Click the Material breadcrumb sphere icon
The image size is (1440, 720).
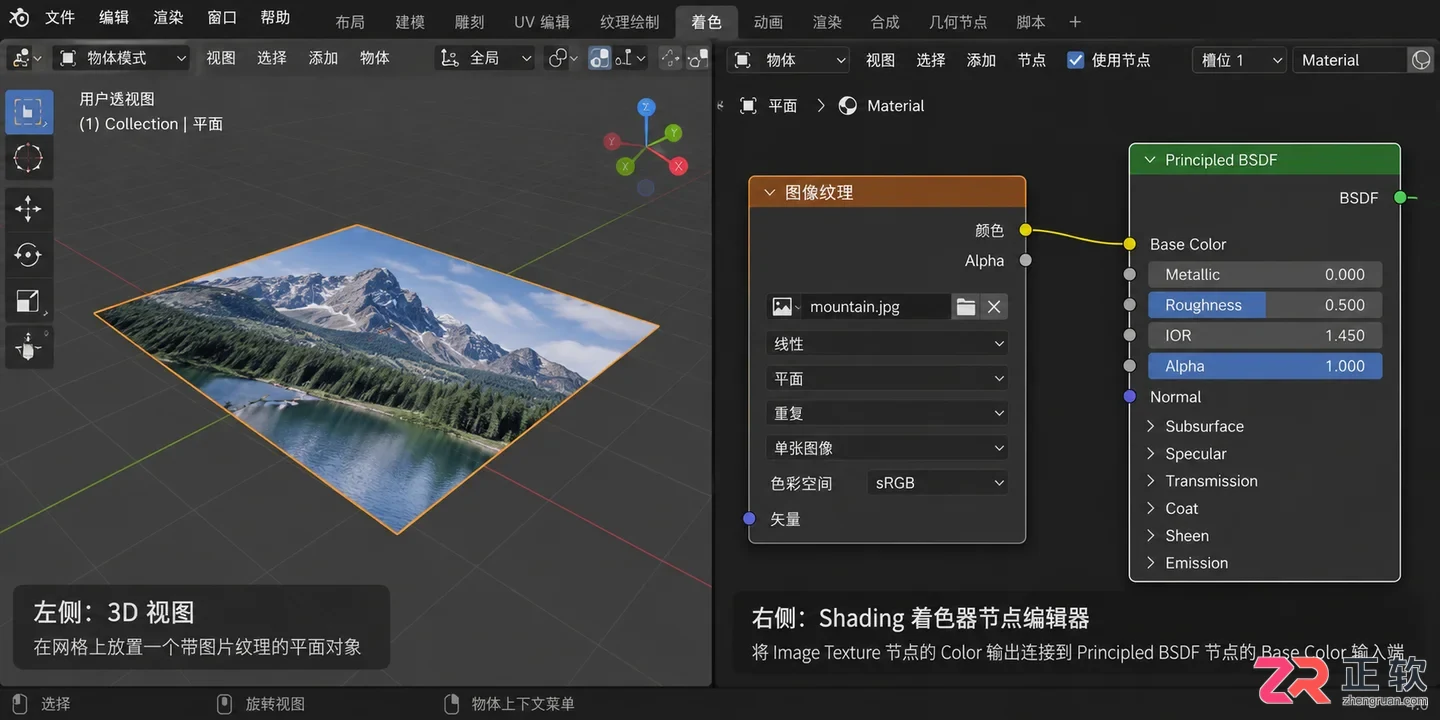(x=848, y=106)
